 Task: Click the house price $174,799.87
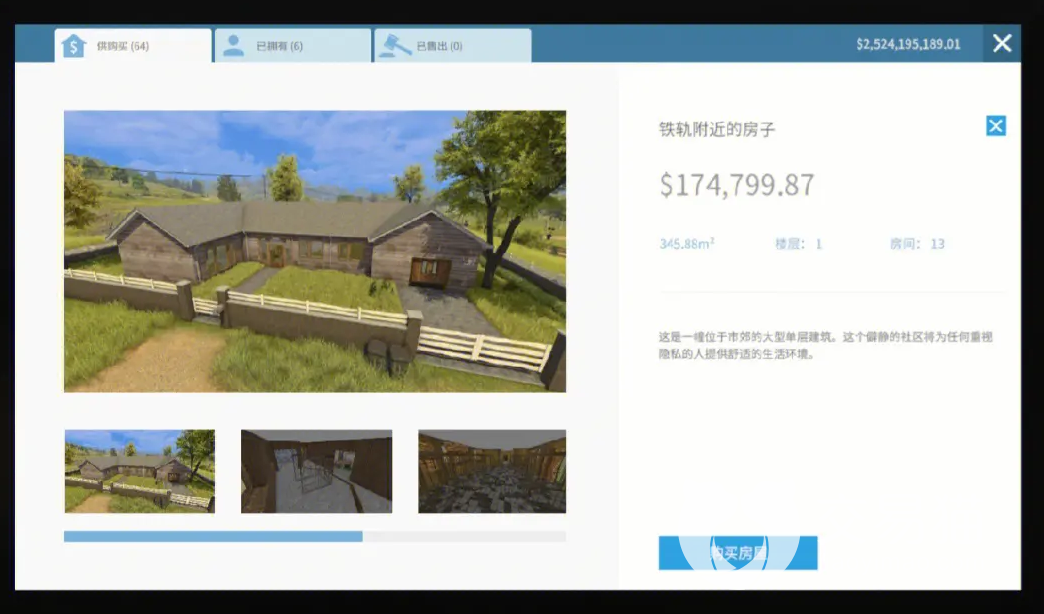point(737,185)
